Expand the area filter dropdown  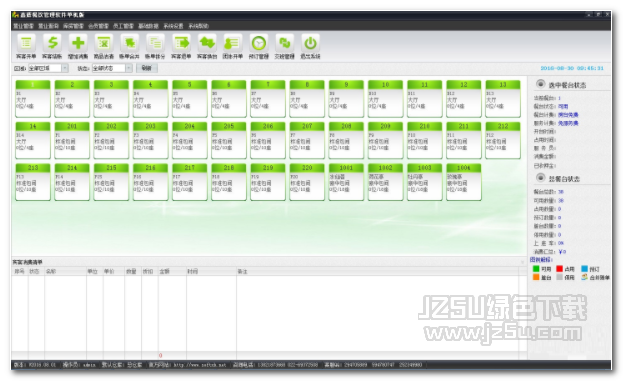point(65,68)
